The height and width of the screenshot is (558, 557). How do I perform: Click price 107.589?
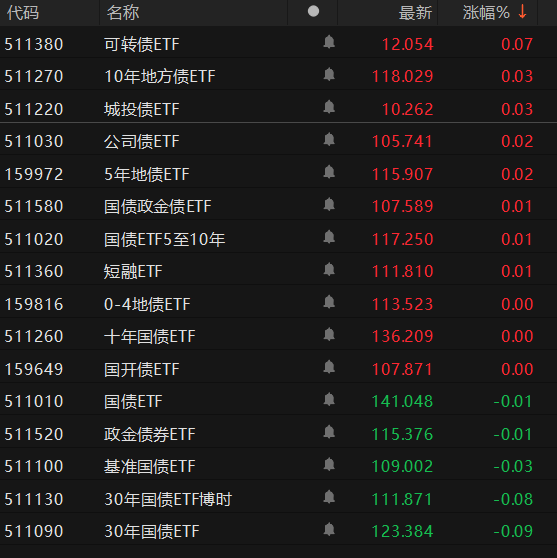click(403, 207)
